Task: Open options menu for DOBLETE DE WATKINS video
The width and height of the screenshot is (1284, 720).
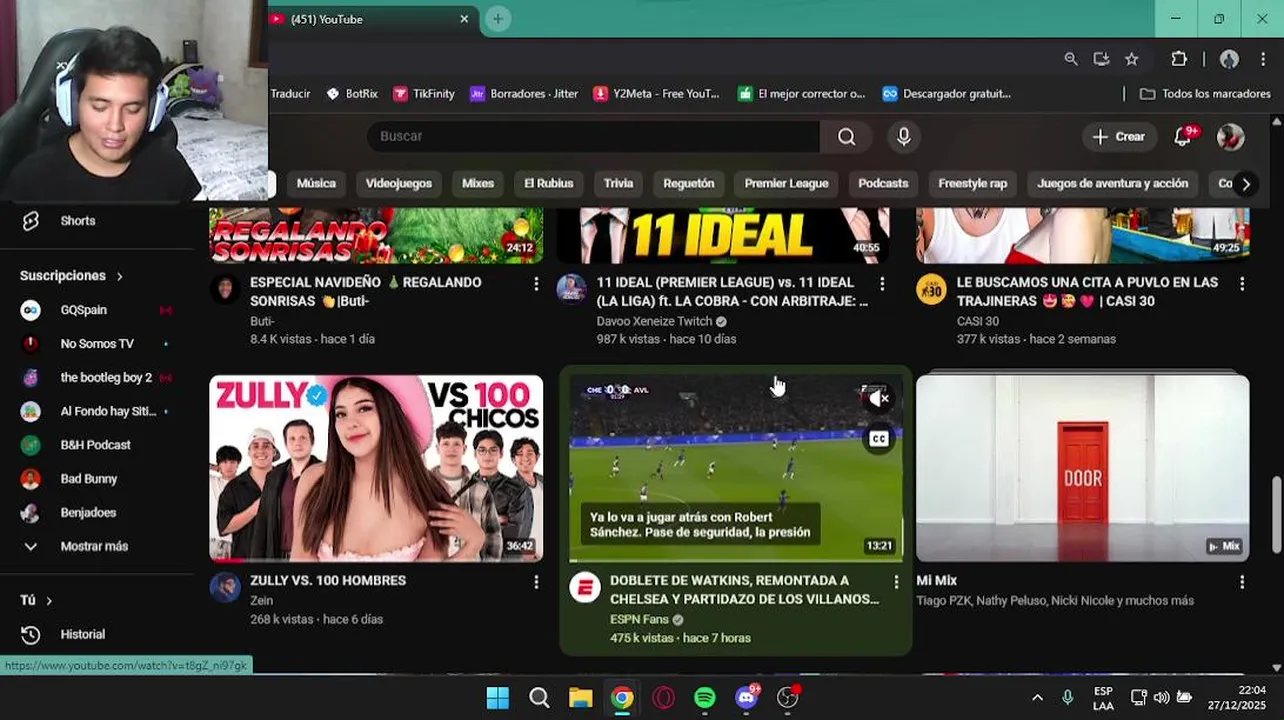Action: point(896,582)
